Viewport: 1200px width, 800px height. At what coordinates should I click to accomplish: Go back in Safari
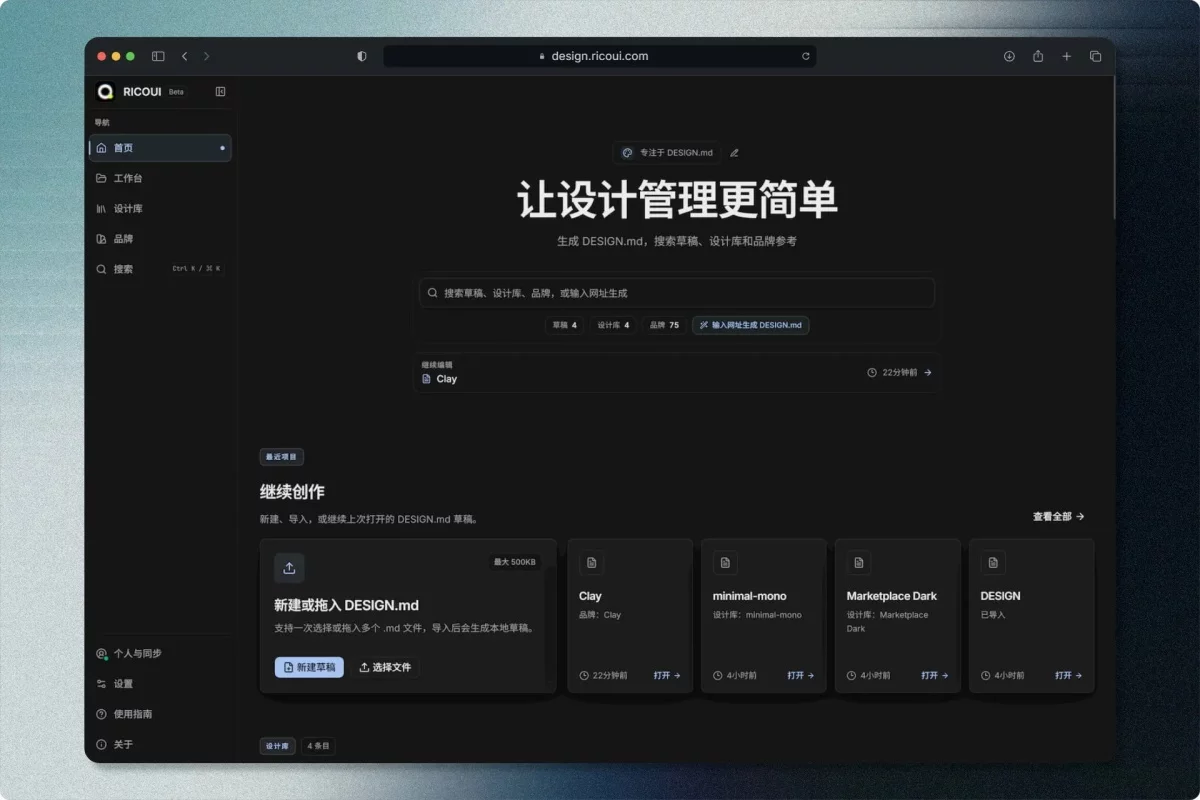[x=184, y=56]
